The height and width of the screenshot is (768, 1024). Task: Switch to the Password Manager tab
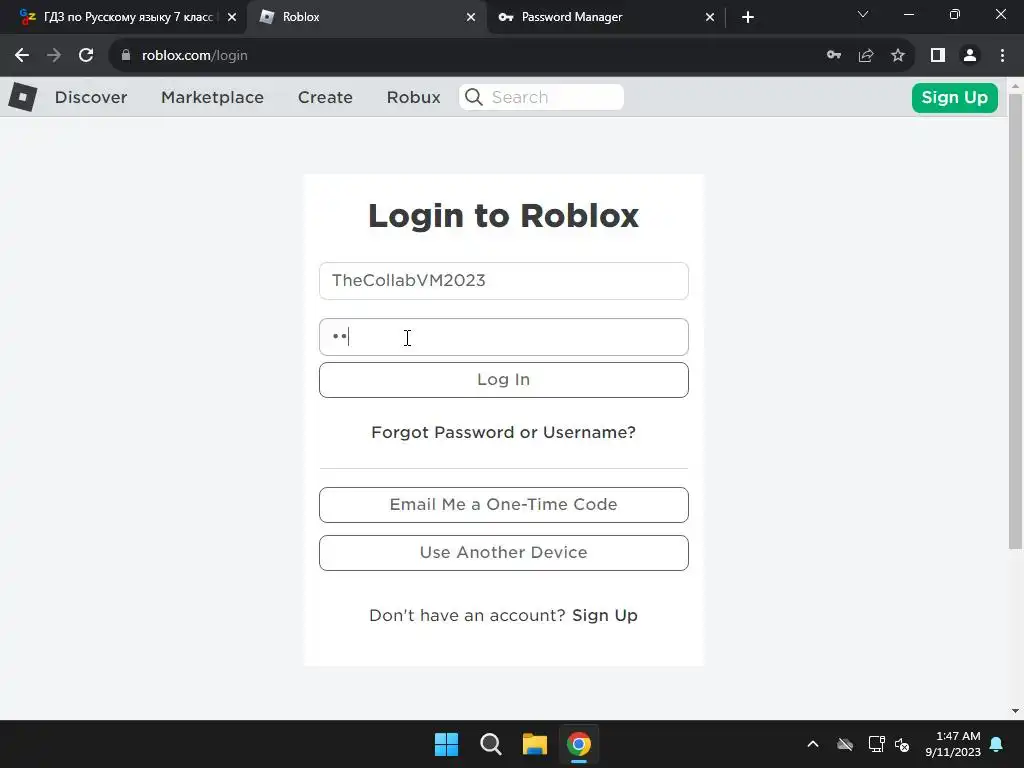pos(605,17)
